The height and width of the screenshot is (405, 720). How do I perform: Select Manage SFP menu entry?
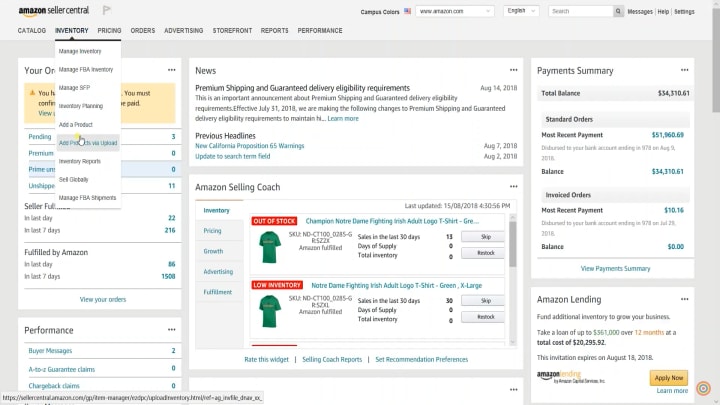(x=74, y=88)
